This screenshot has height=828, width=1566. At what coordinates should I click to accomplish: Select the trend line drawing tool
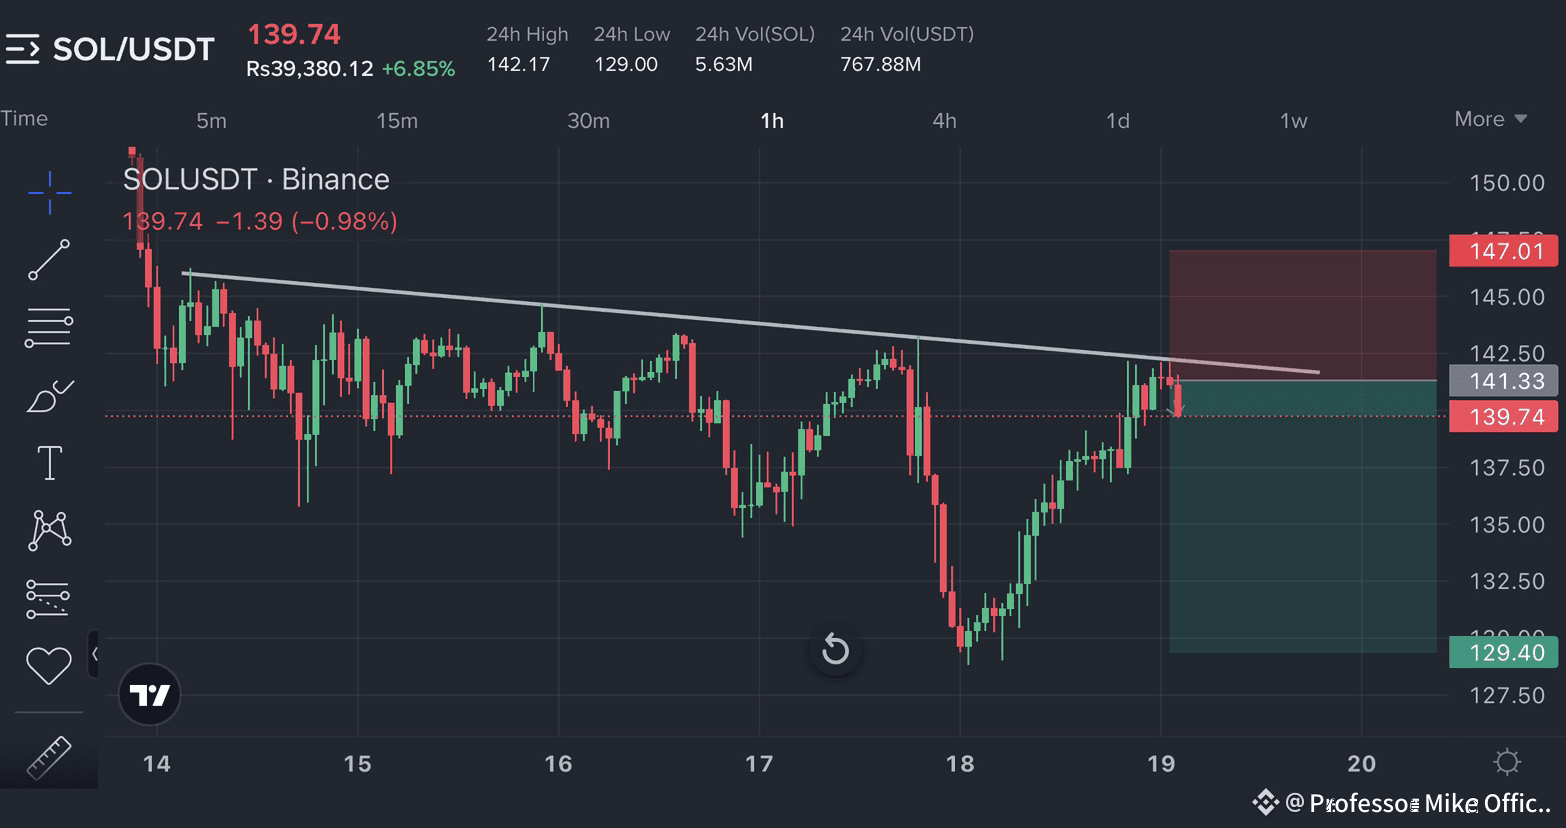pos(49,260)
